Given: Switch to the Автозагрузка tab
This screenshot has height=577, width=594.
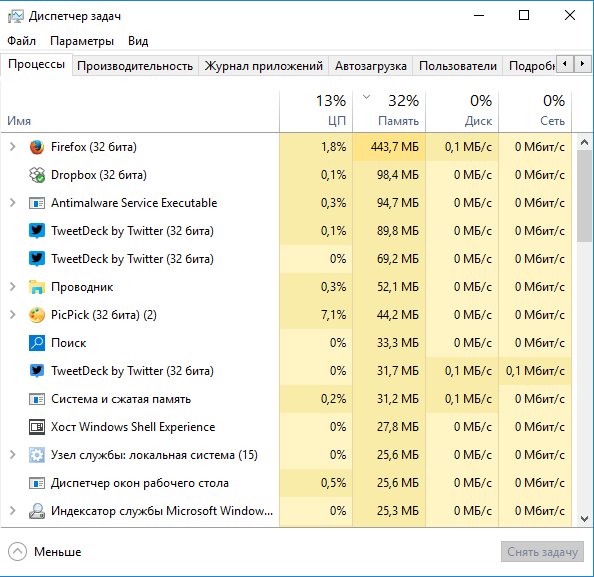Looking at the screenshot, I should pyautogui.click(x=370, y=66).
